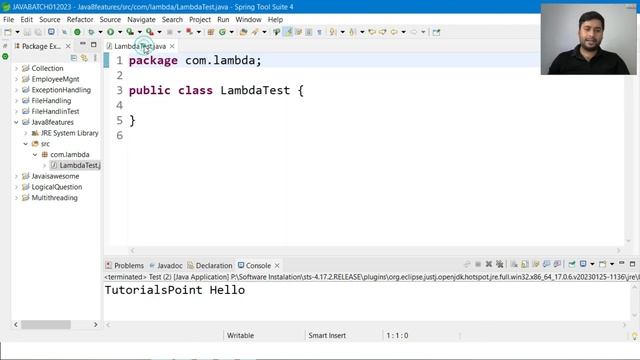This screenshot has width=640, height=360.
Task: Open the Refactor menu
Action: 80,20
